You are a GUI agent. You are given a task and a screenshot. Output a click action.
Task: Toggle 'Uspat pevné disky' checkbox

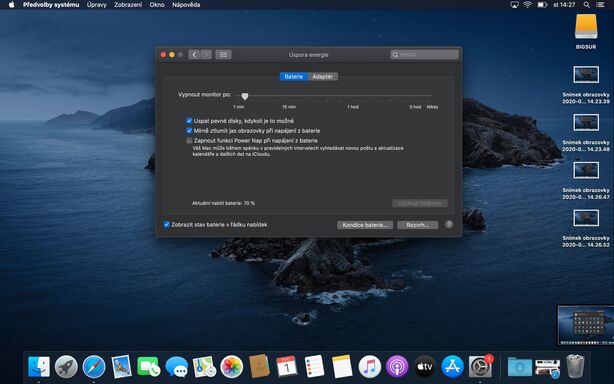pos(189,121)
